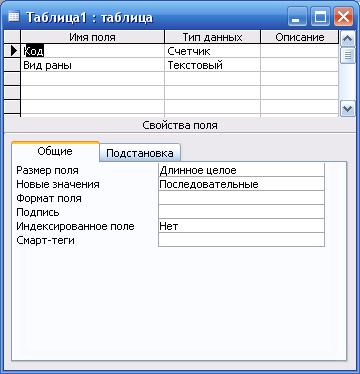
Task: Click the Новые значения label
Action: click(58, 184)
